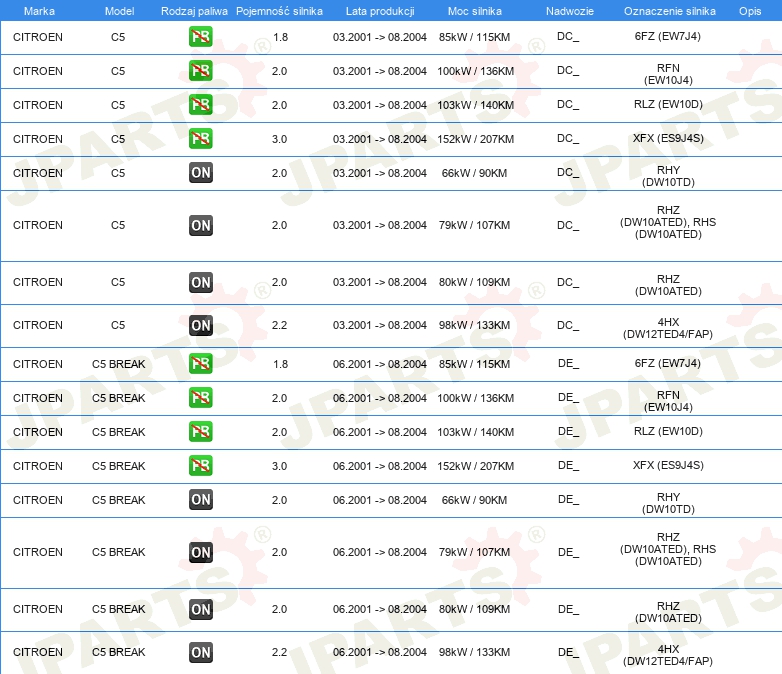Screen dimensions: 782x674
Task: Click the ON icon in the DC_ 80kW row
Action: click(201, 283)
